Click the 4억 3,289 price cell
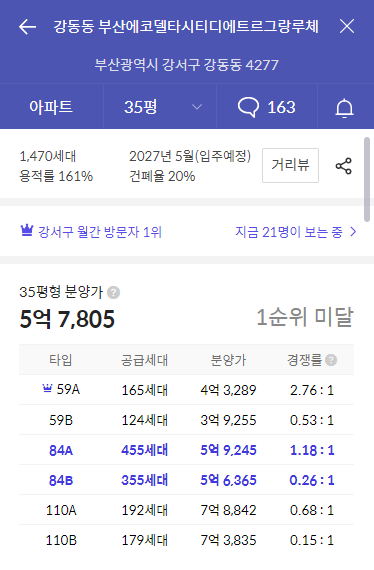Screen dimensions: 374x570 click(228, 390)
